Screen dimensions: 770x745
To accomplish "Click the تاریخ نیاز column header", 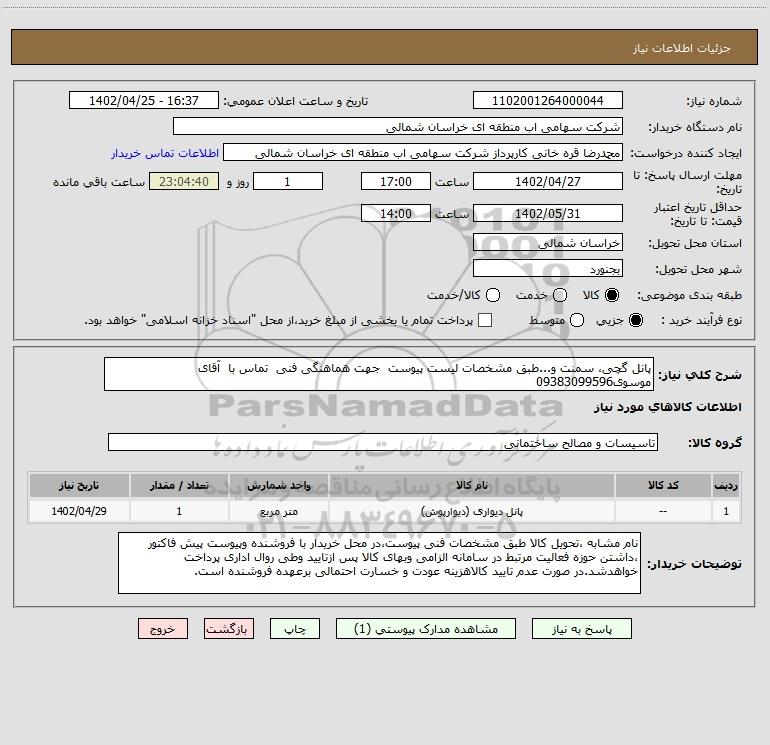I will (79, 486).
